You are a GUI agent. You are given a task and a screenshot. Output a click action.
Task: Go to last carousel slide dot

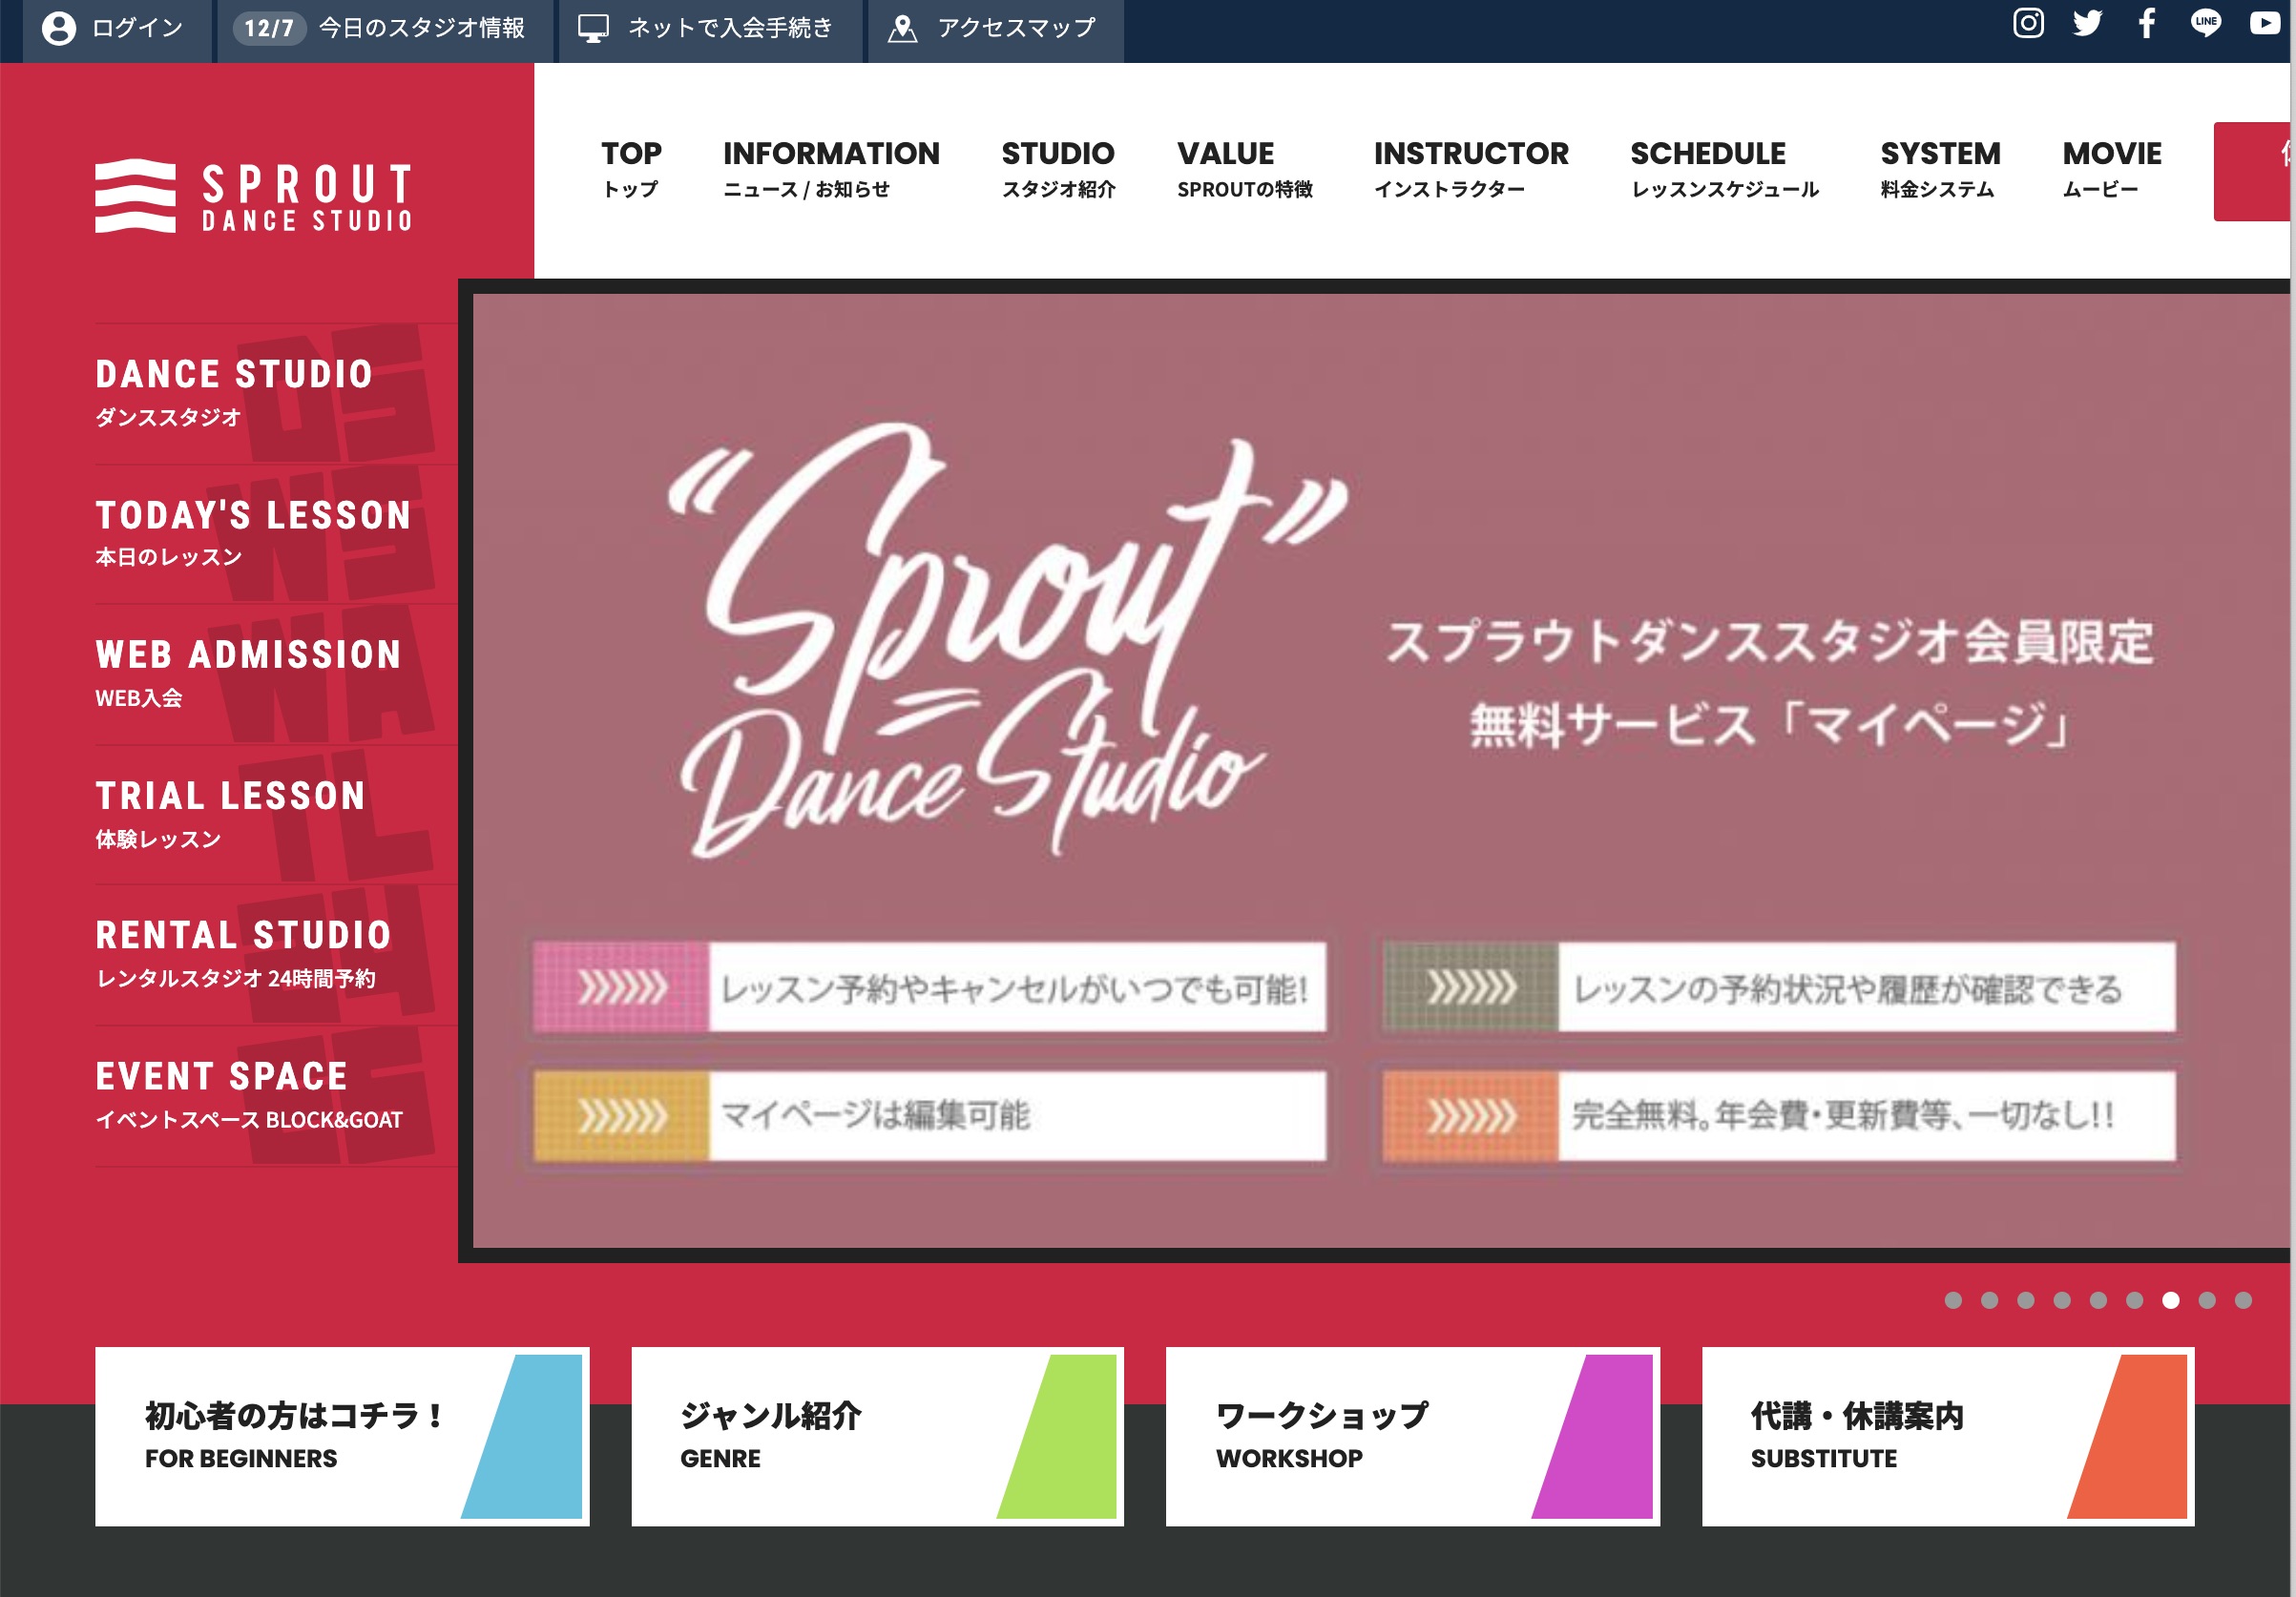[x=2244, y=1300]
